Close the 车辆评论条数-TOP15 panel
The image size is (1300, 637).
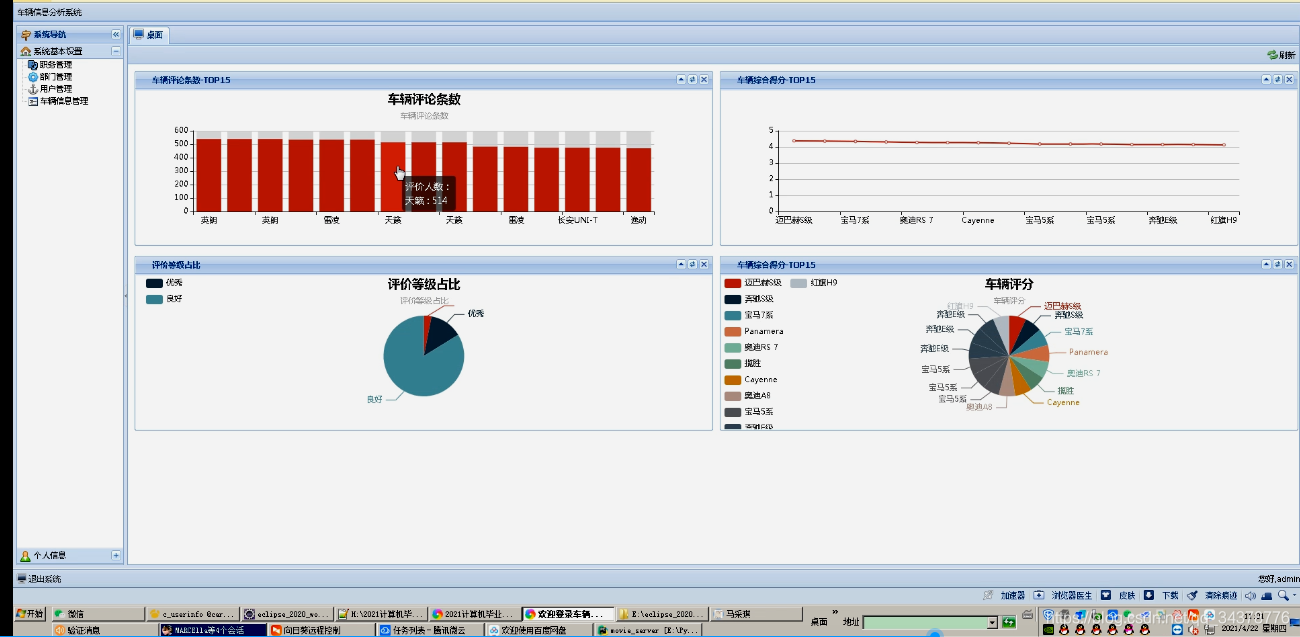[x=704, y=79]
